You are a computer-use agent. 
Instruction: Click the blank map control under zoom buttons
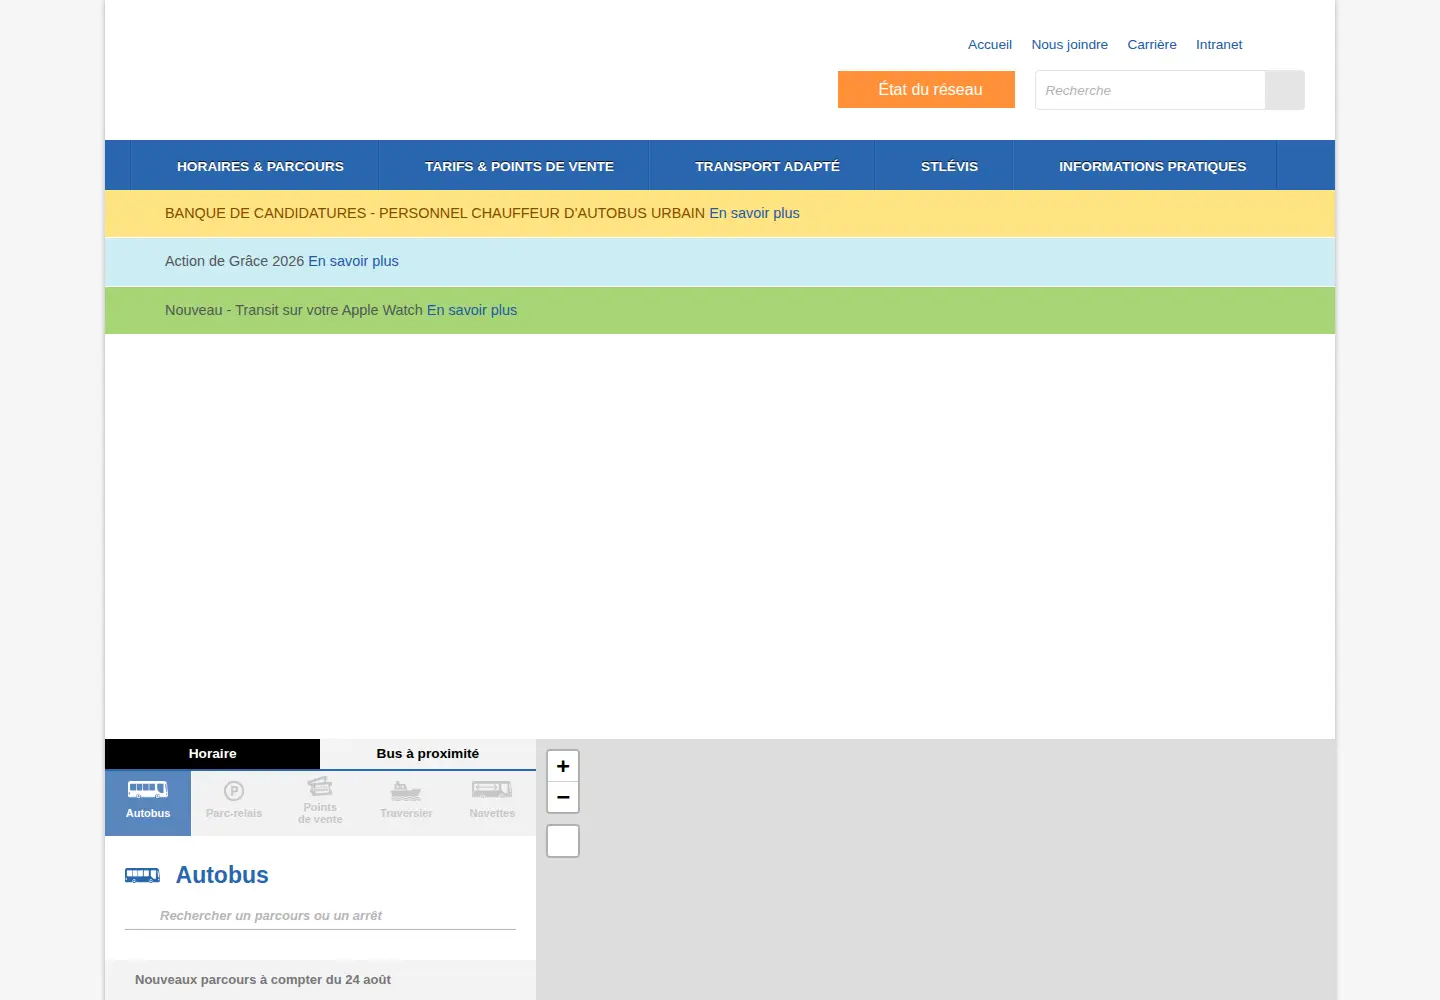[x=563, y=841]
